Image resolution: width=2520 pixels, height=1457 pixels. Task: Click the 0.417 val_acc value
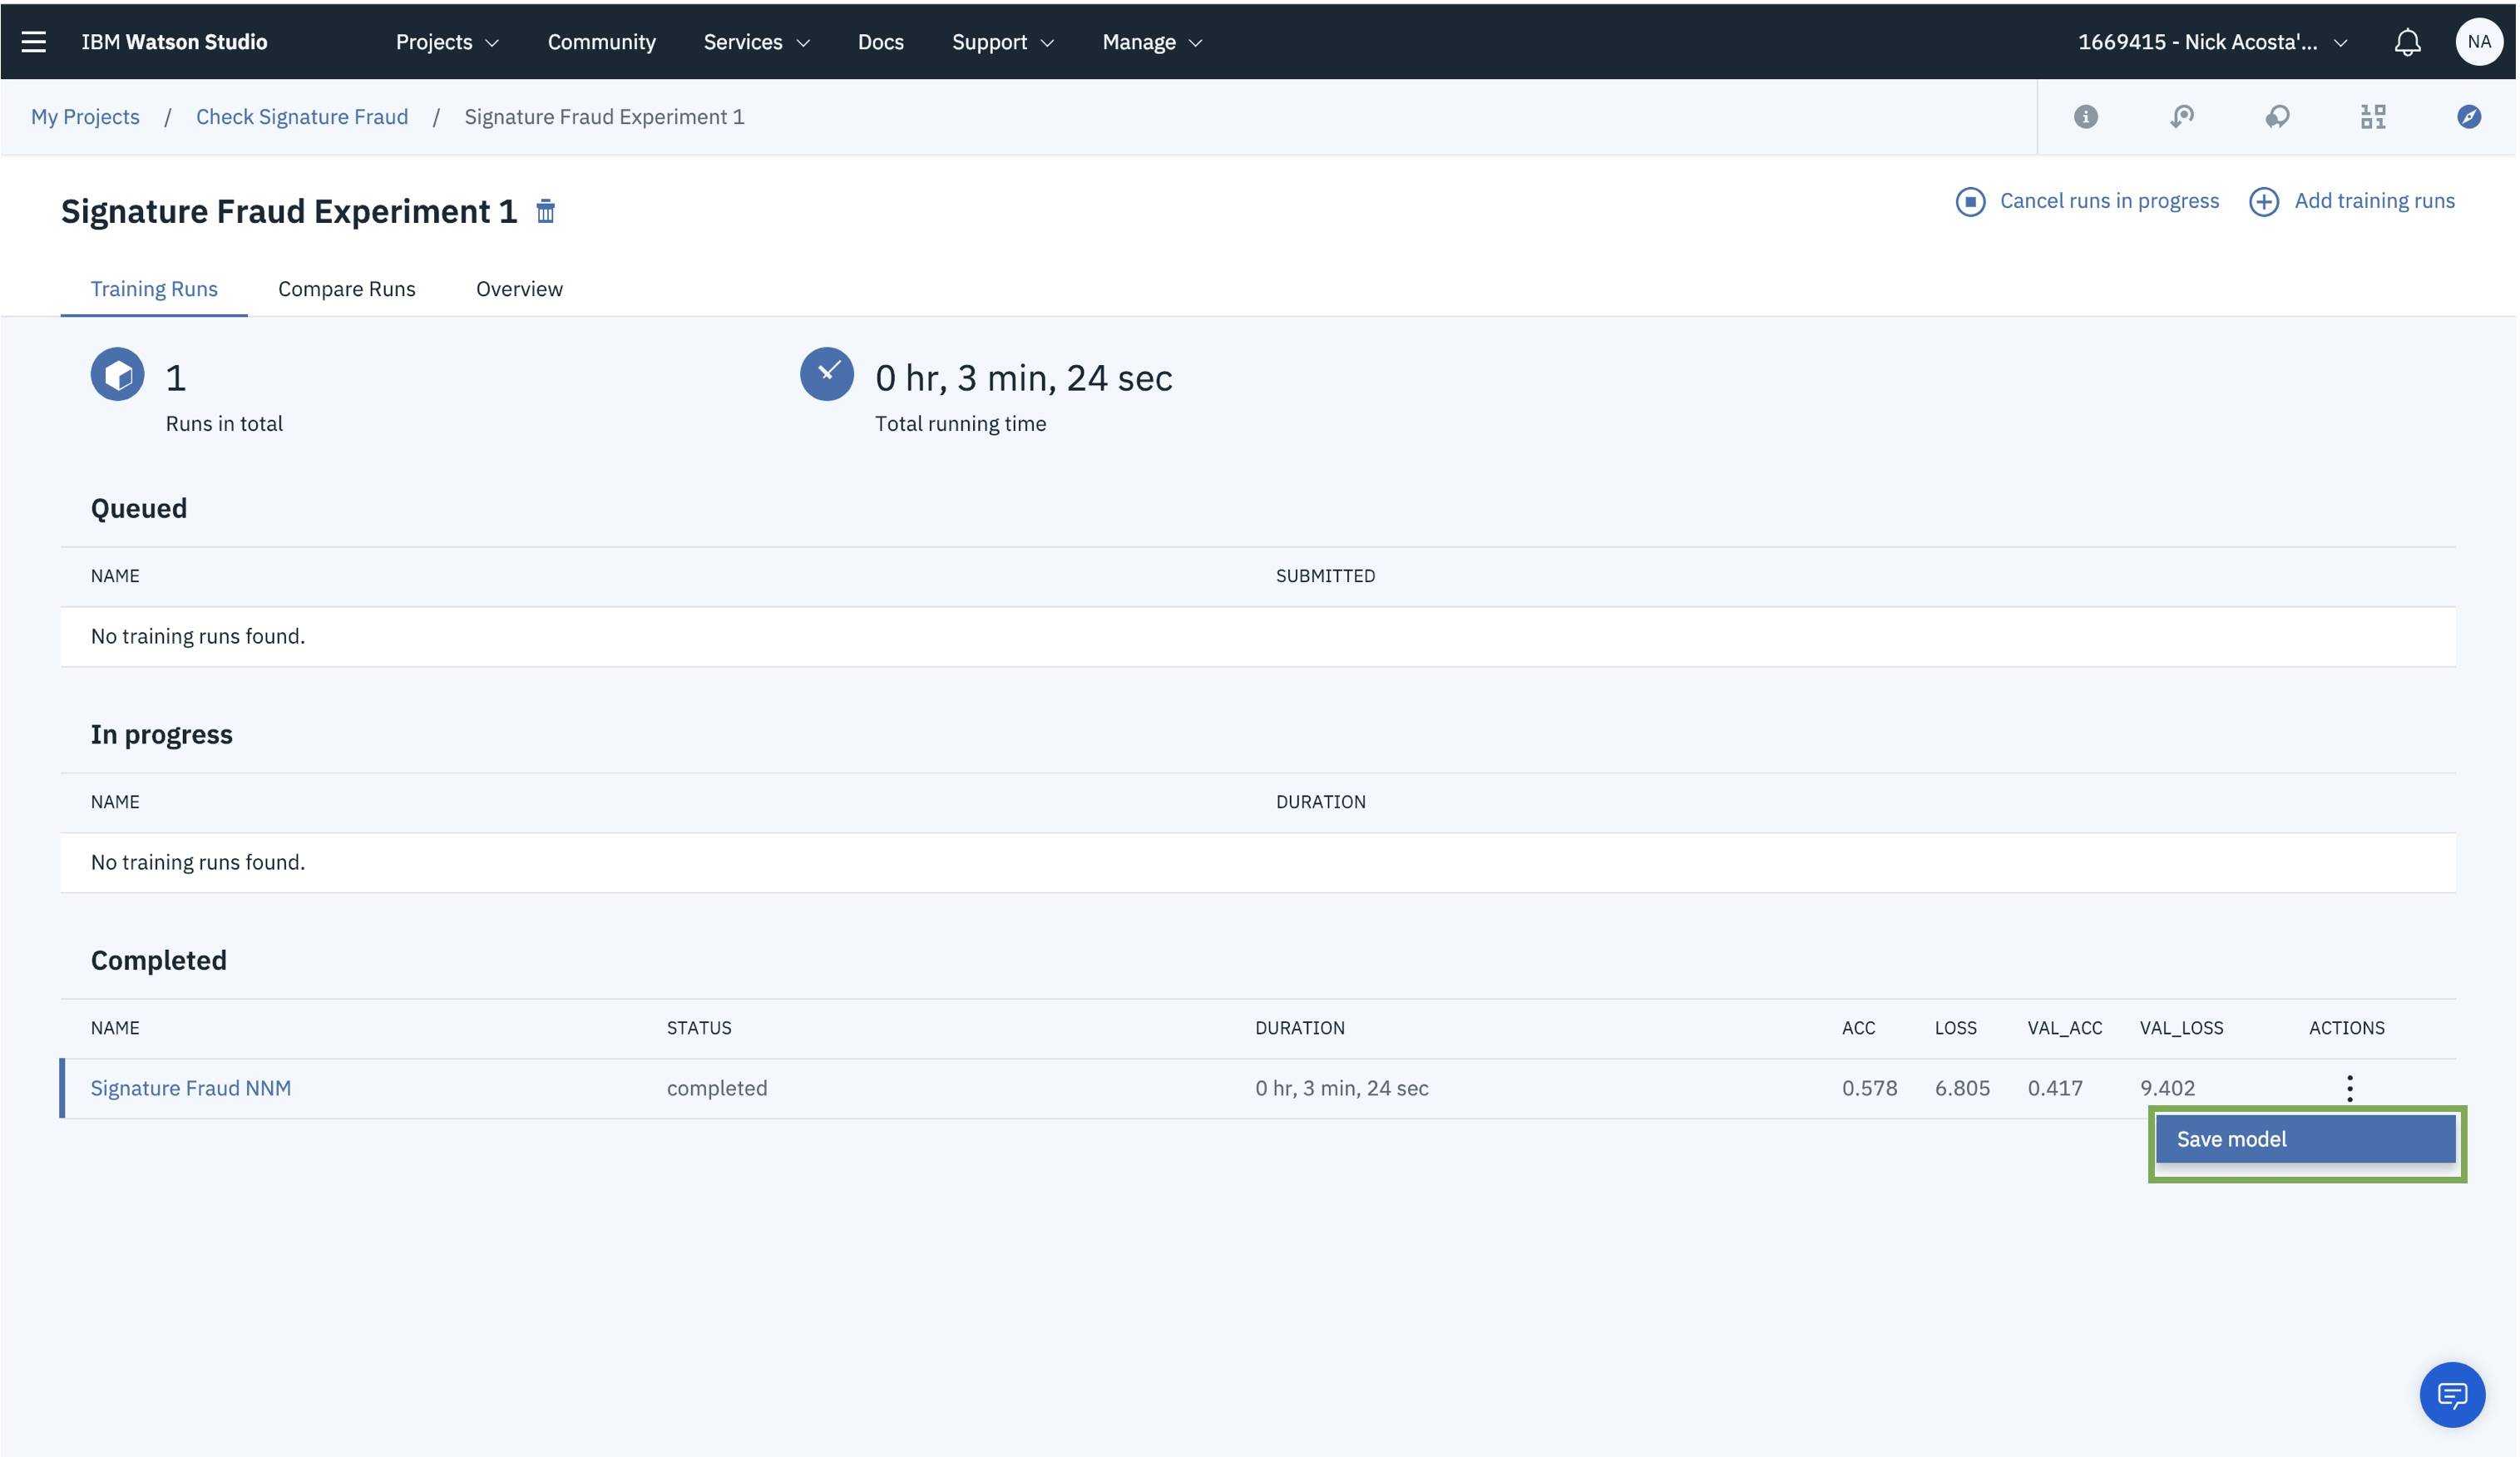click(2054, 1088)
